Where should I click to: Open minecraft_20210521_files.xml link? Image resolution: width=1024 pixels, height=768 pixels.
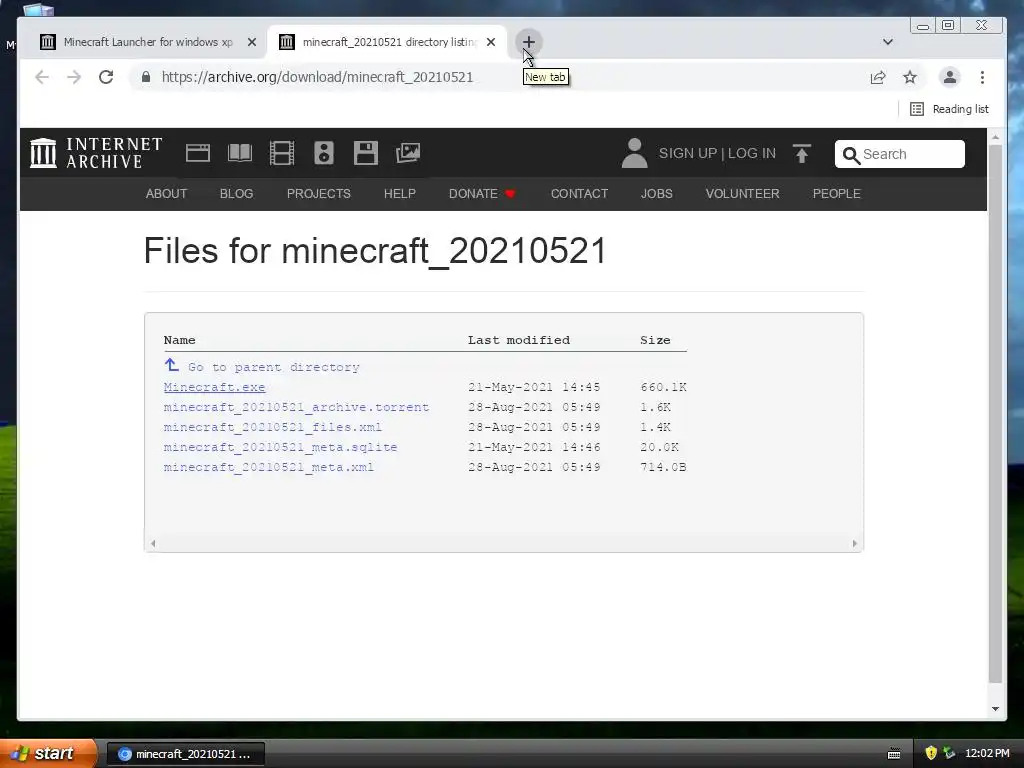pos(272,427)
